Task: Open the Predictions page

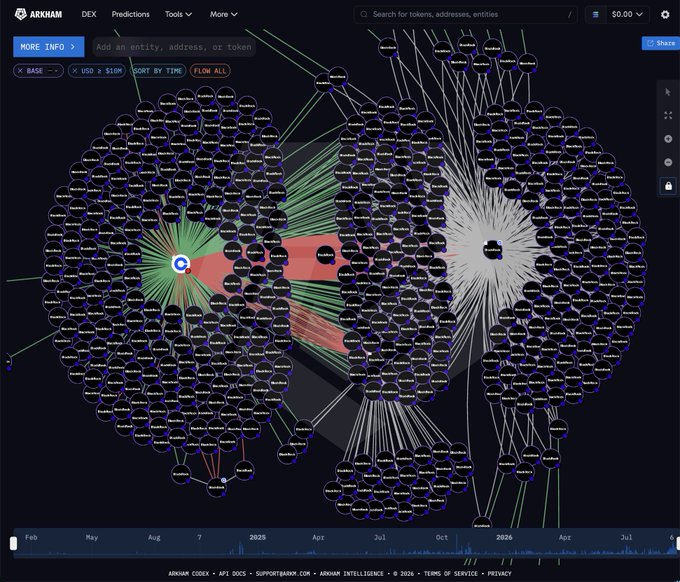Action: 131,14
